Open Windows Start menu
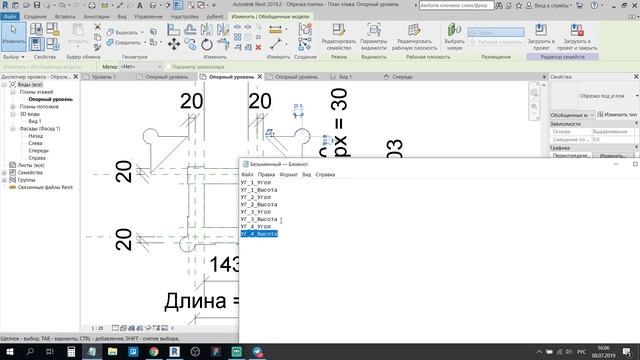 [9, 351]
